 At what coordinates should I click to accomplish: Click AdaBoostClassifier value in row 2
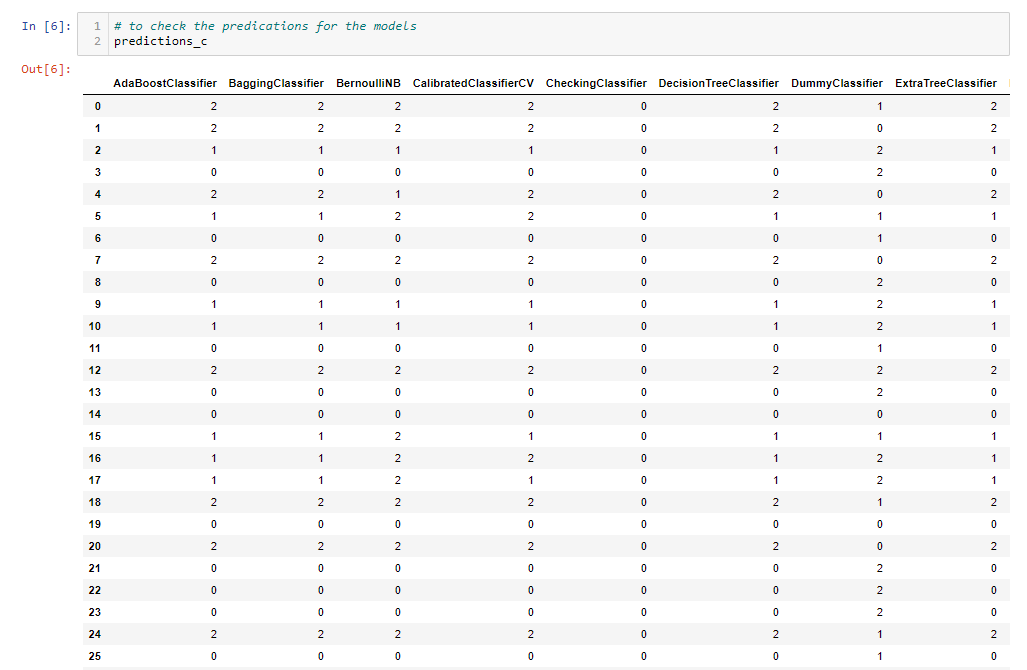pyautogui.click(x=214, y=151)
